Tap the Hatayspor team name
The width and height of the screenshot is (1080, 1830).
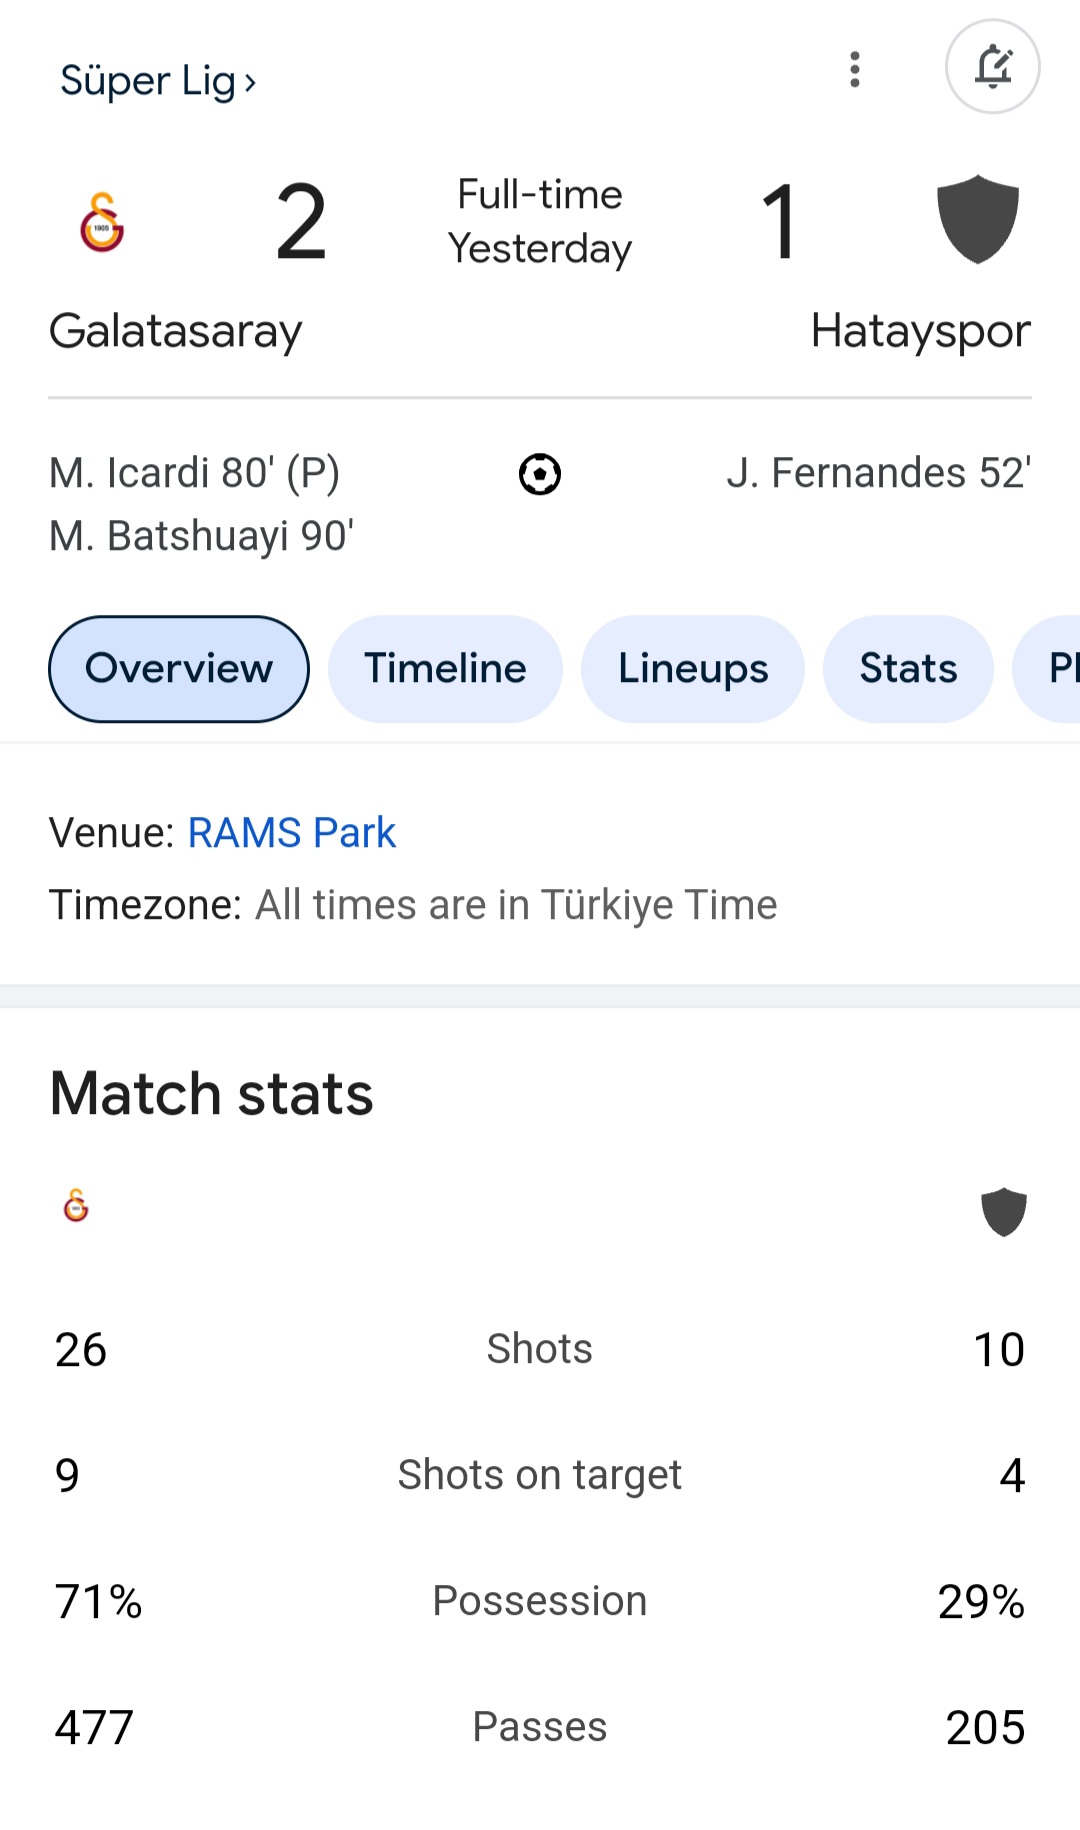pos(920,331)
